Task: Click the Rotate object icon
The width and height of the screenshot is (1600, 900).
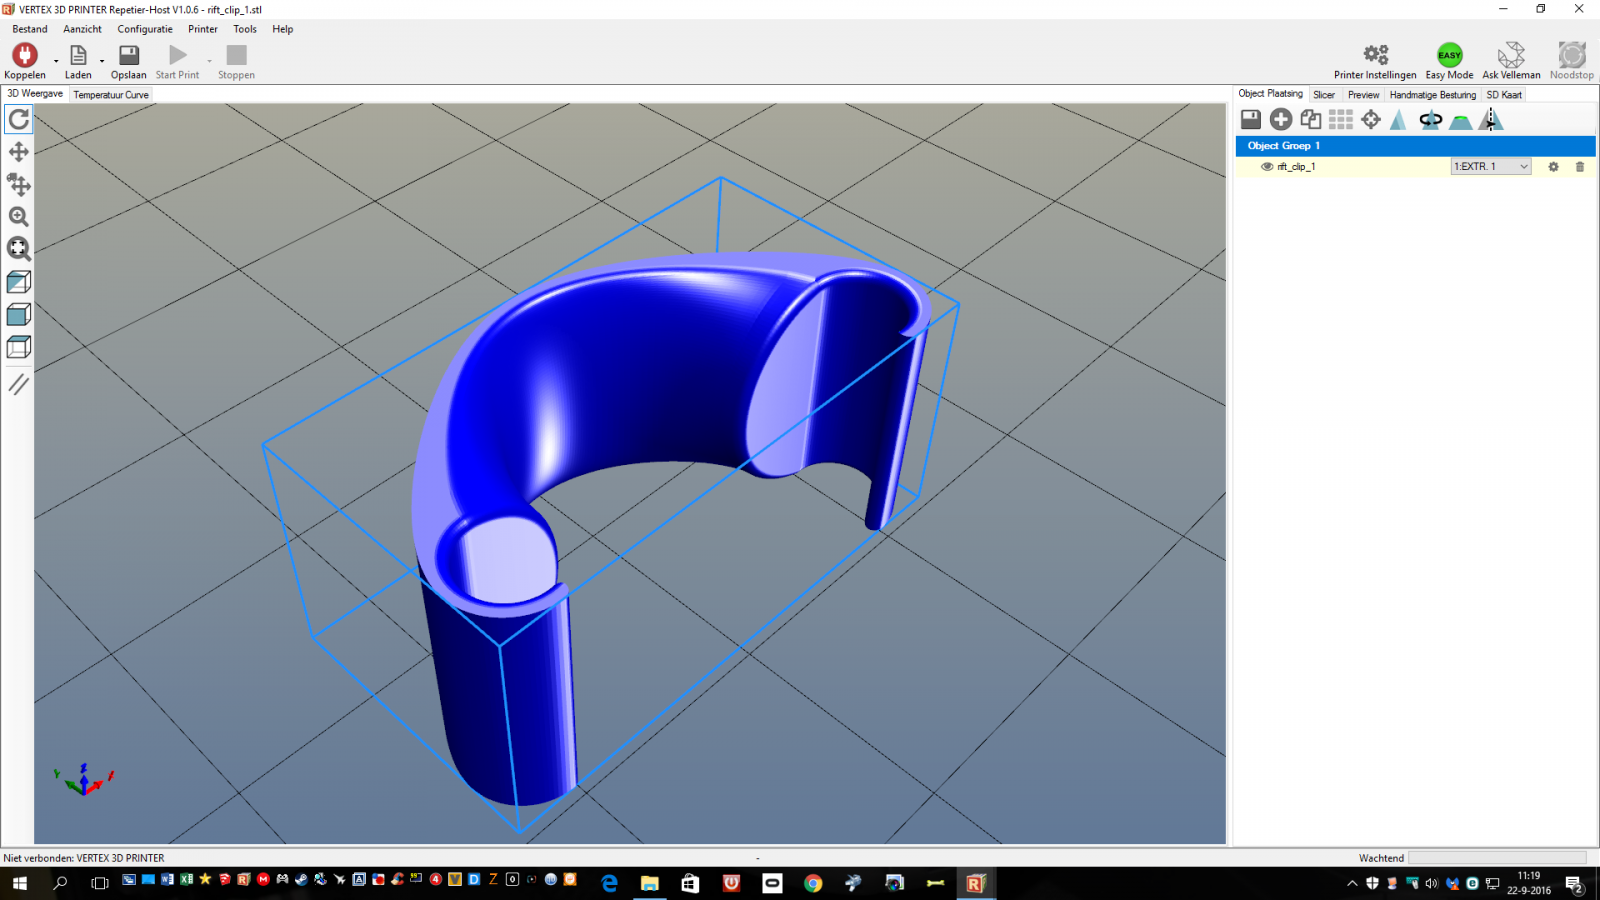Action: coord(1431,120)
